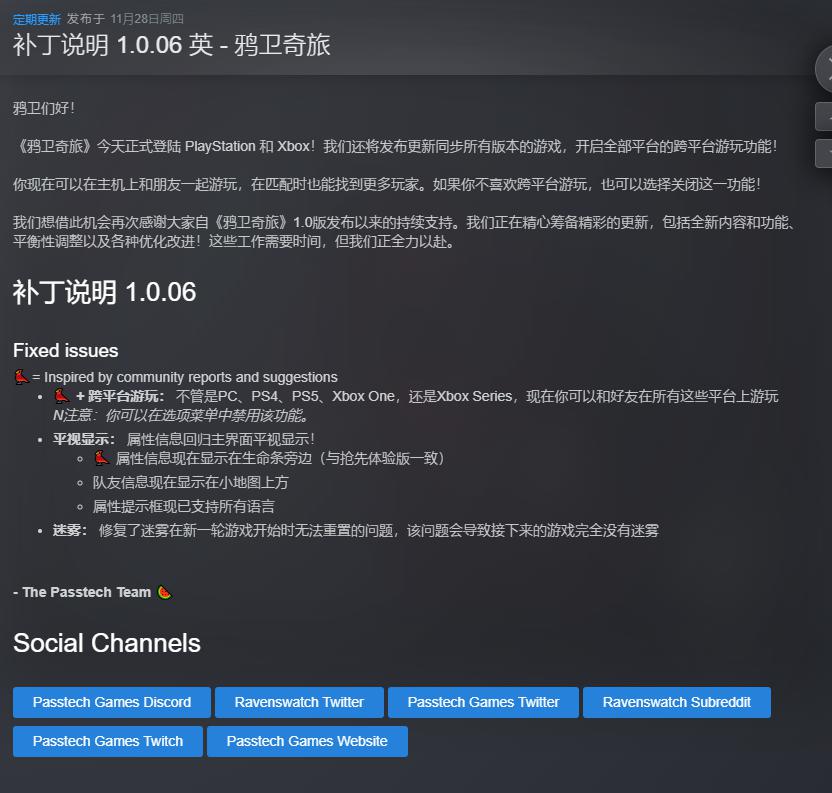Click the watermelon emoji after Passtech Team
The width and height of the screenshot is (832, 793).
[x=164, y=592]
